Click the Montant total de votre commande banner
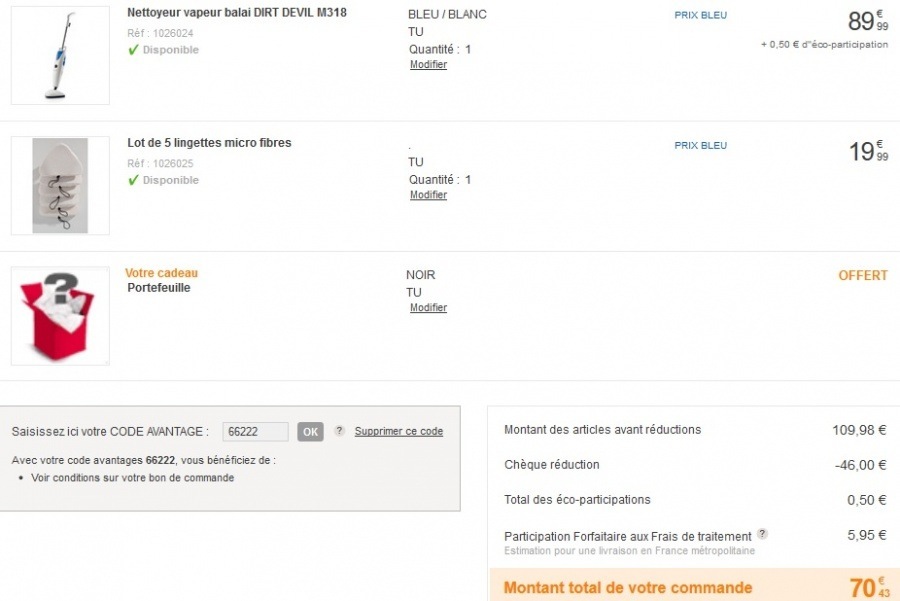 [x=627, y=587]
